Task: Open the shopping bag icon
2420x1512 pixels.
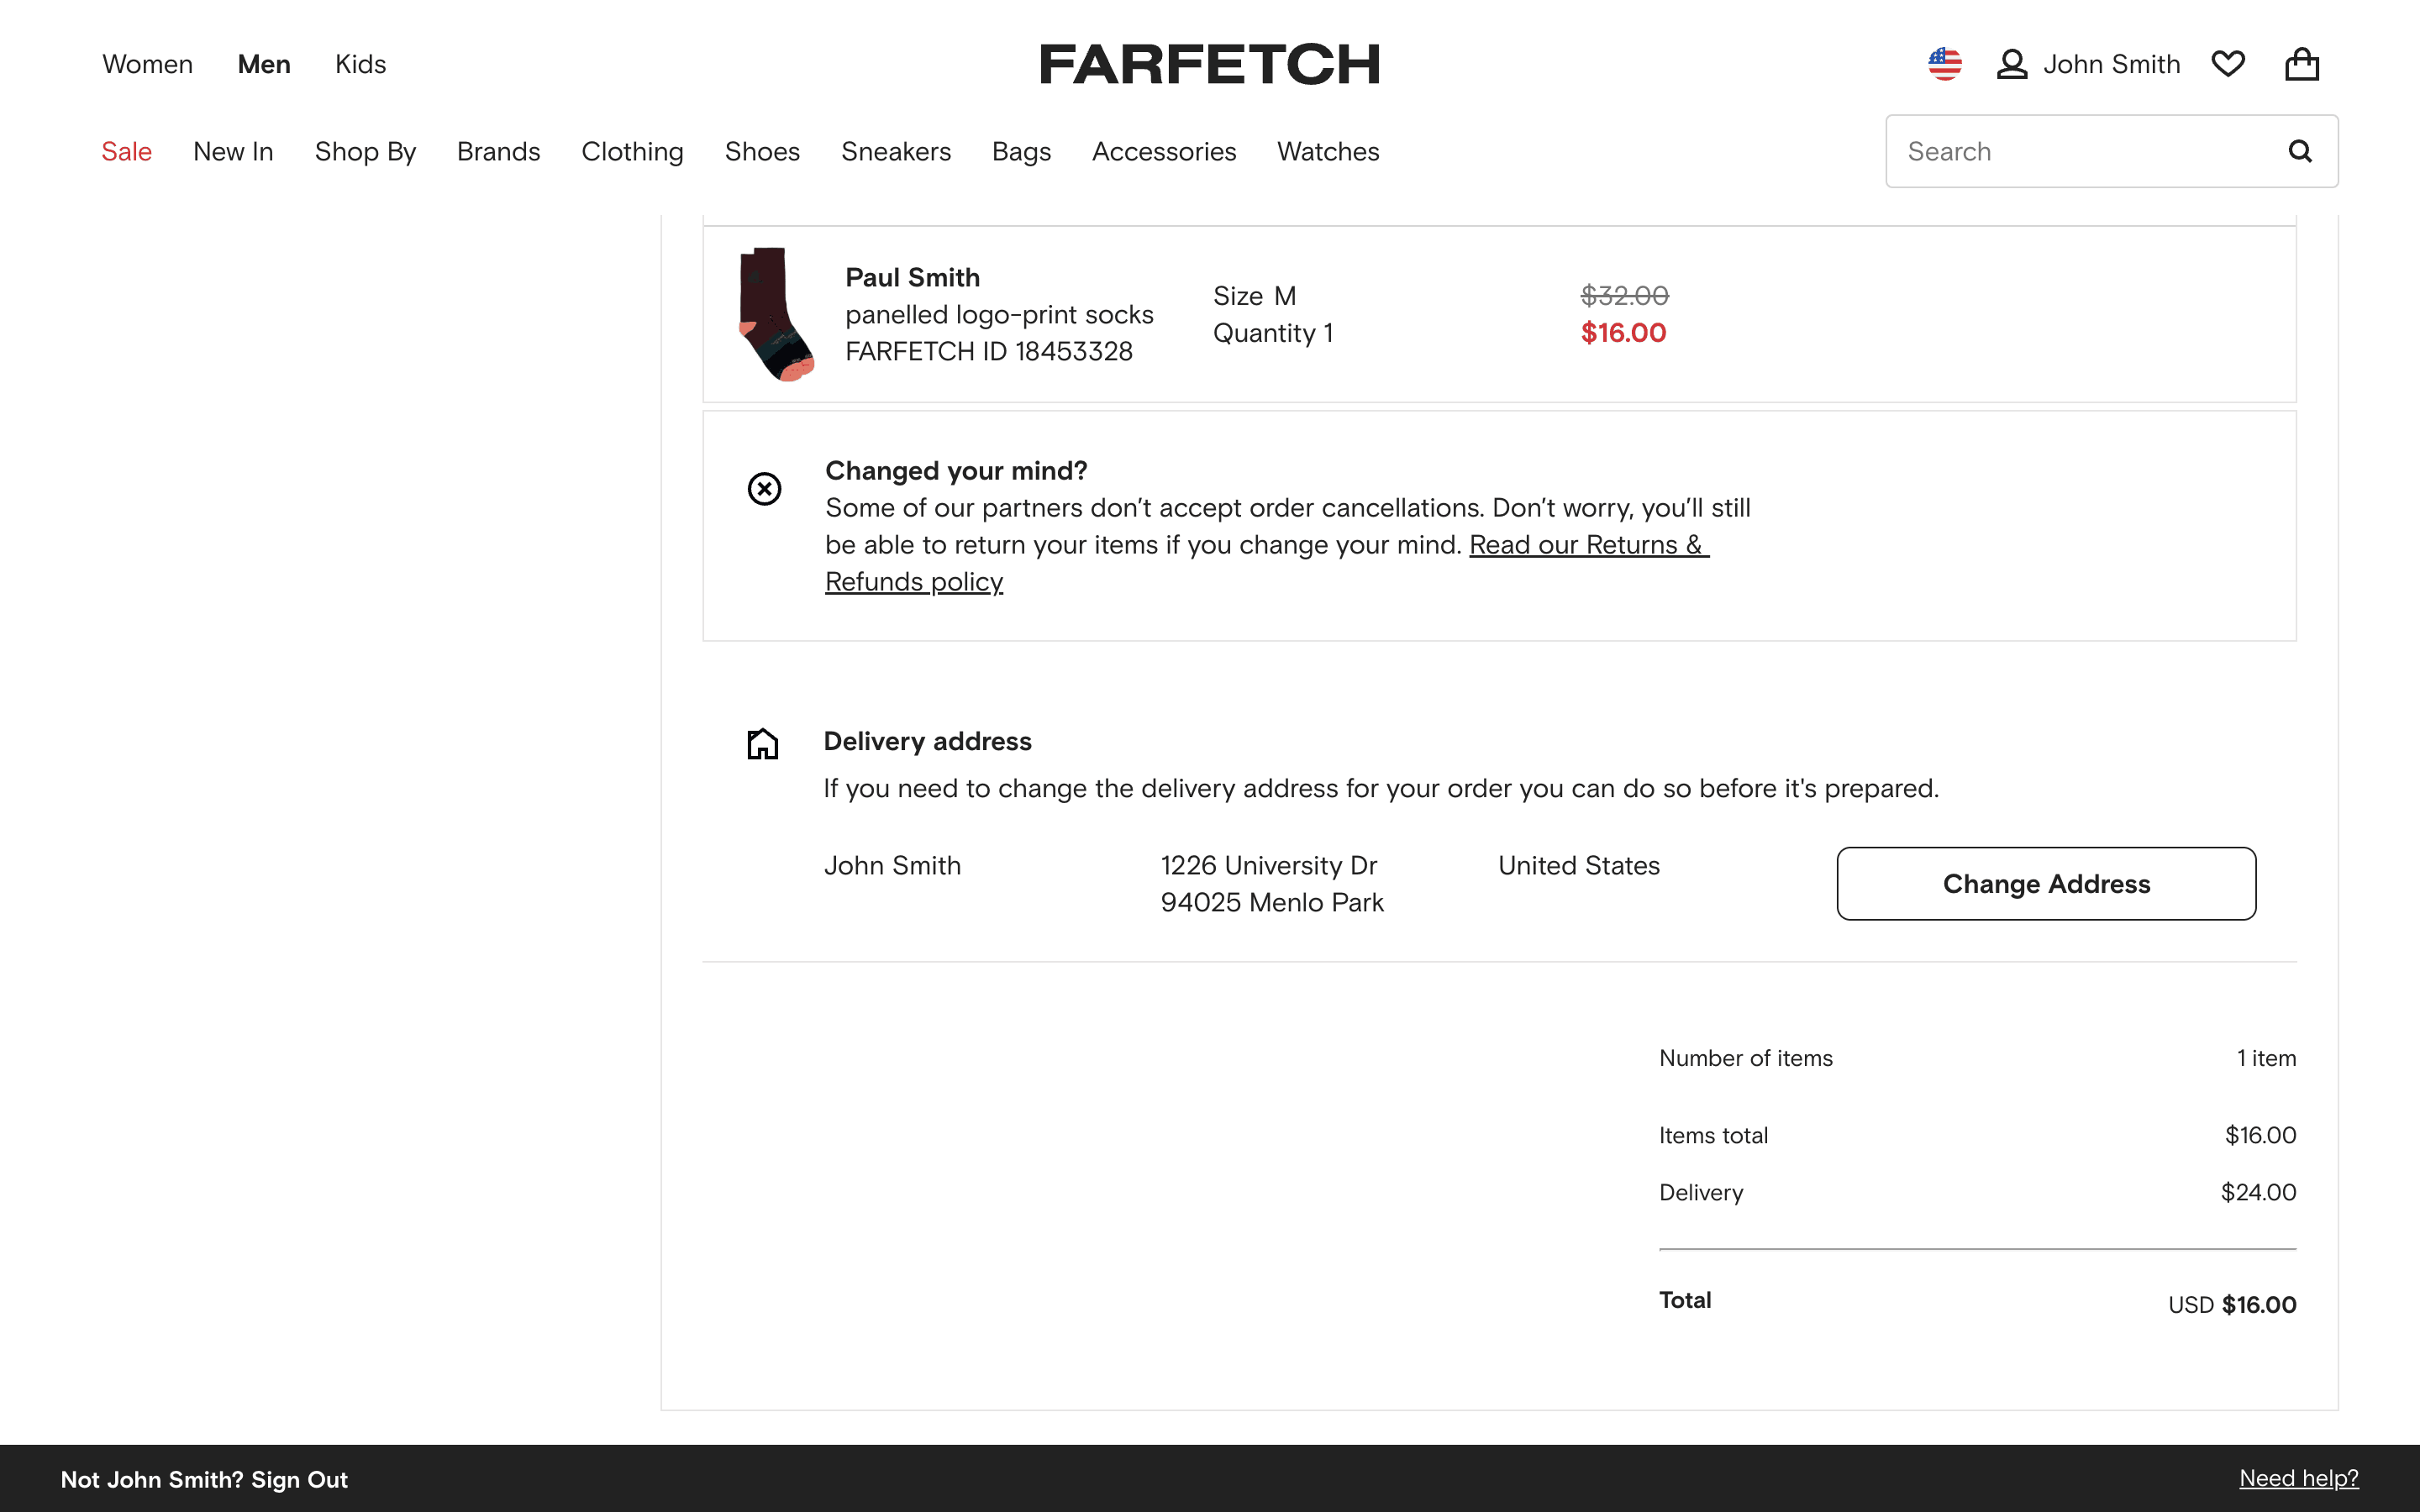Action: click(x=2302, y=63)
